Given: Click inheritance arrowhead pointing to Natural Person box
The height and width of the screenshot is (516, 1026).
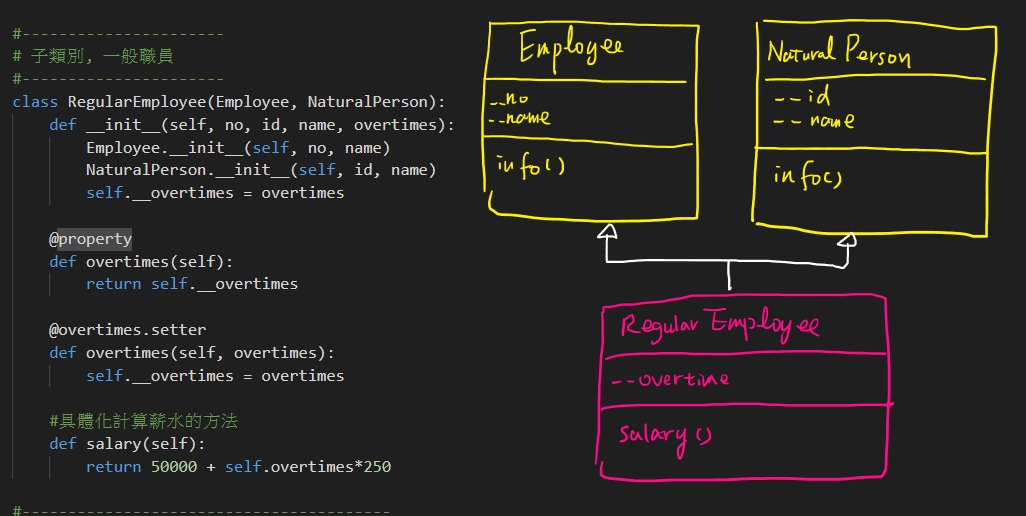Looking at the screenshot, I should point(847,240).
